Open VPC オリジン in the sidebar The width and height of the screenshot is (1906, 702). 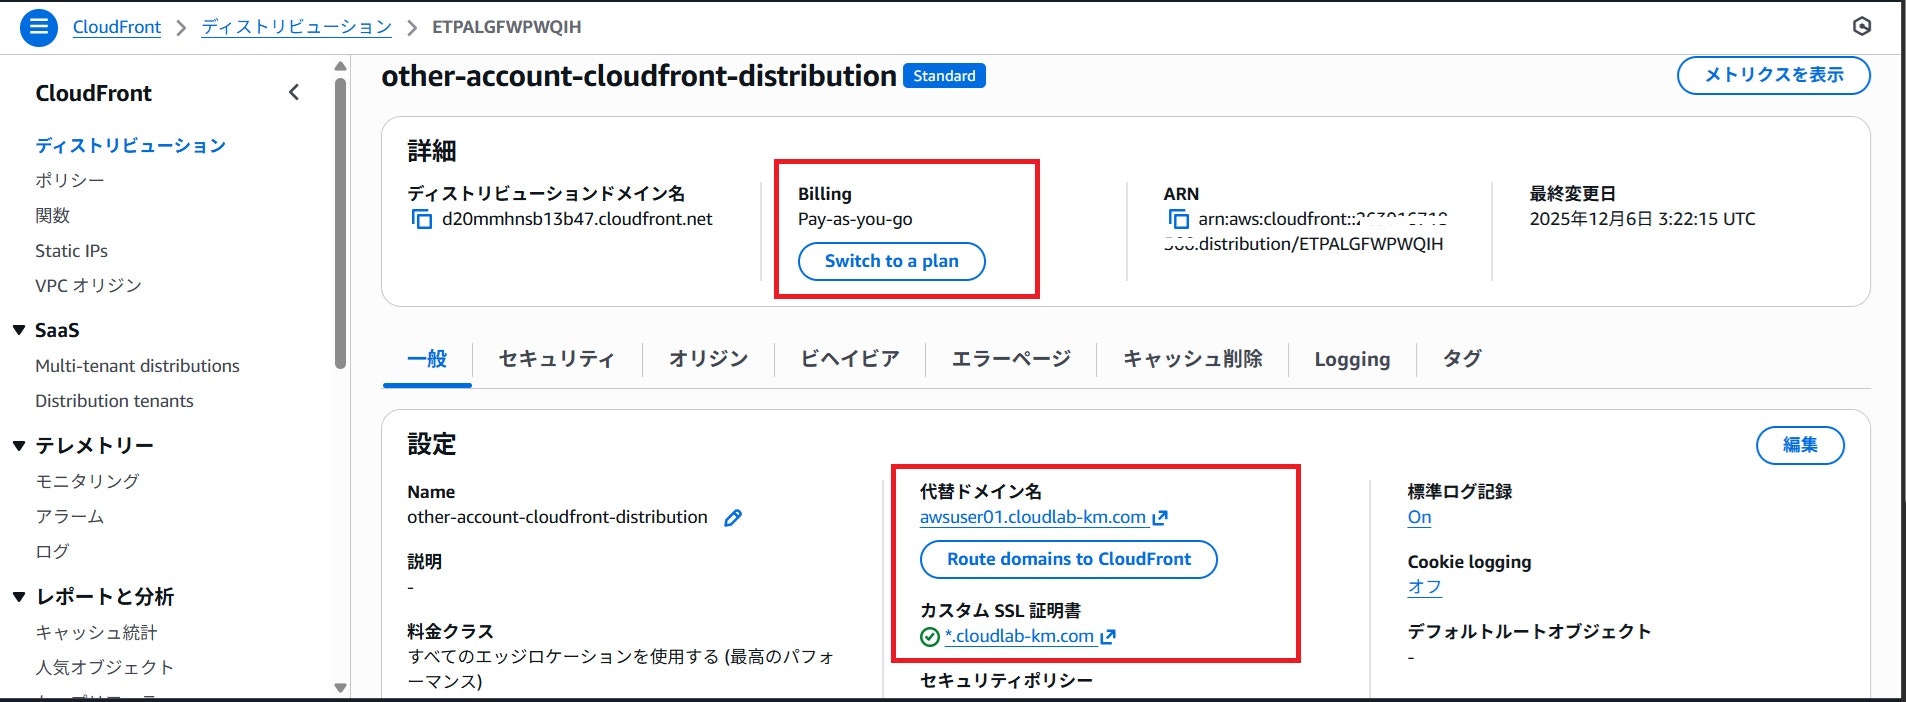tap(88, 286)
